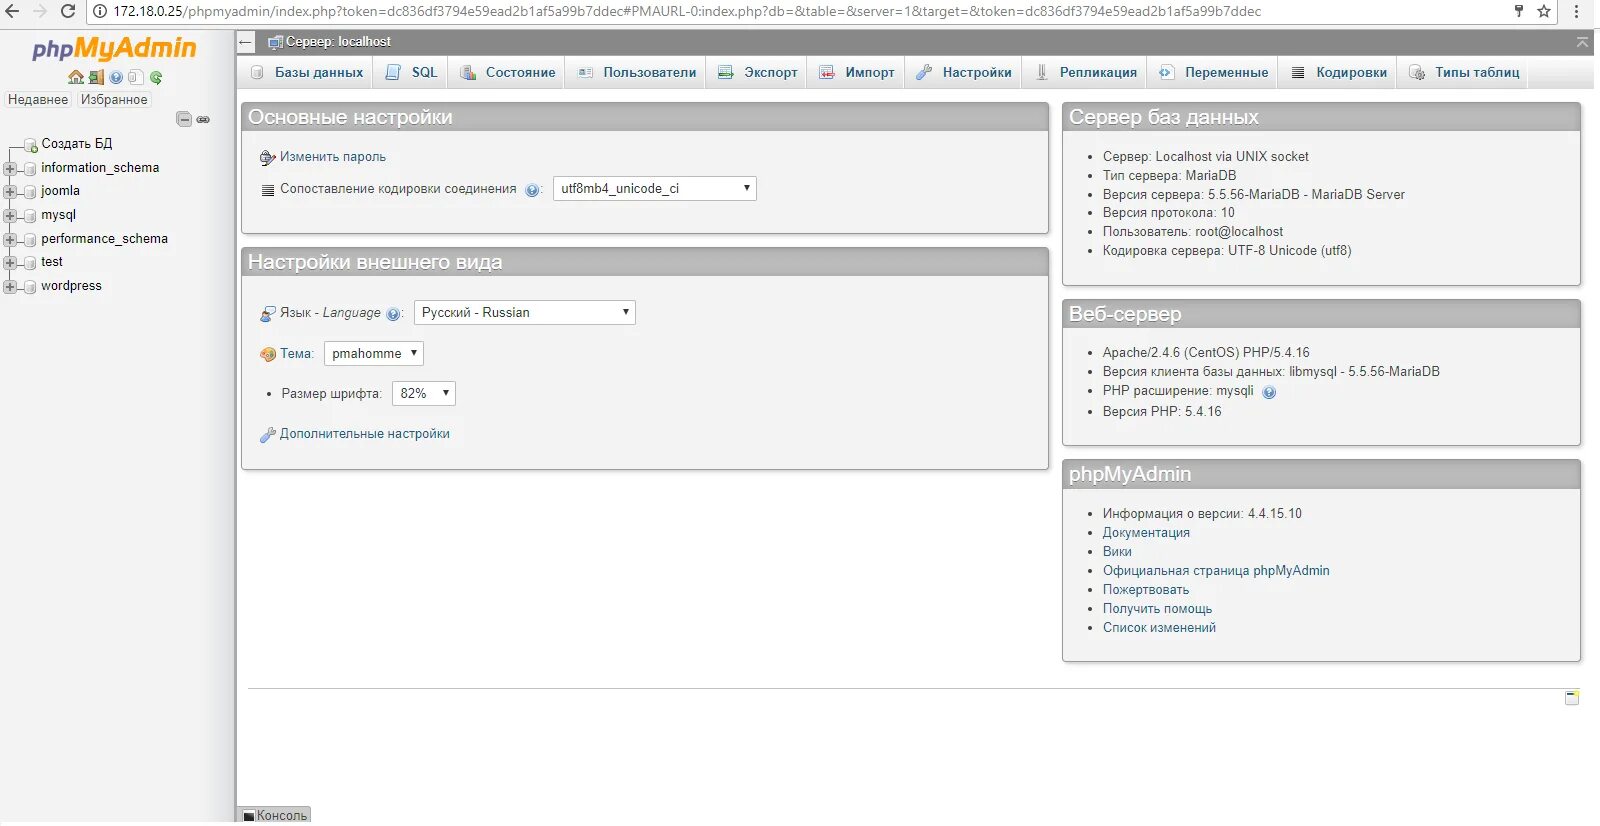Open the wordpress database
This screenshot has width=1600, height=826.
click(x=71, y=286)
